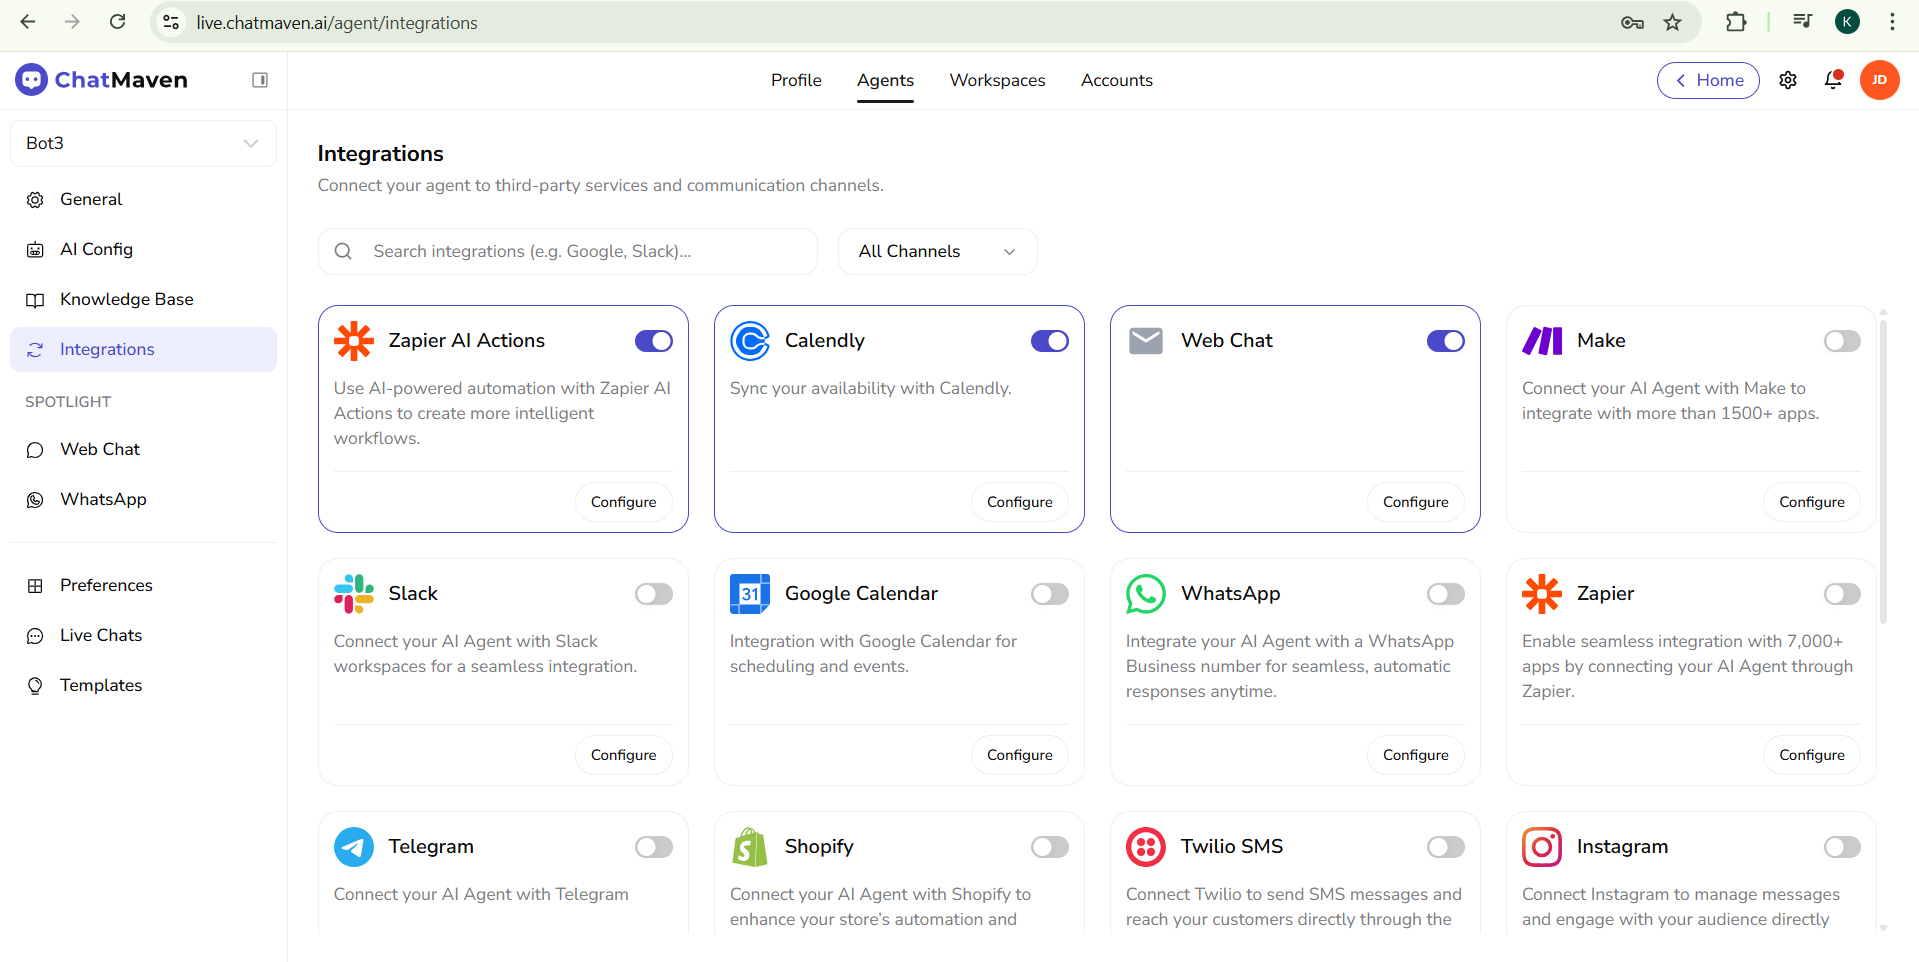Disable the Zapier AI Actions toggle
The height and width of the screenshot is (962, 1919).
[654, 341]
